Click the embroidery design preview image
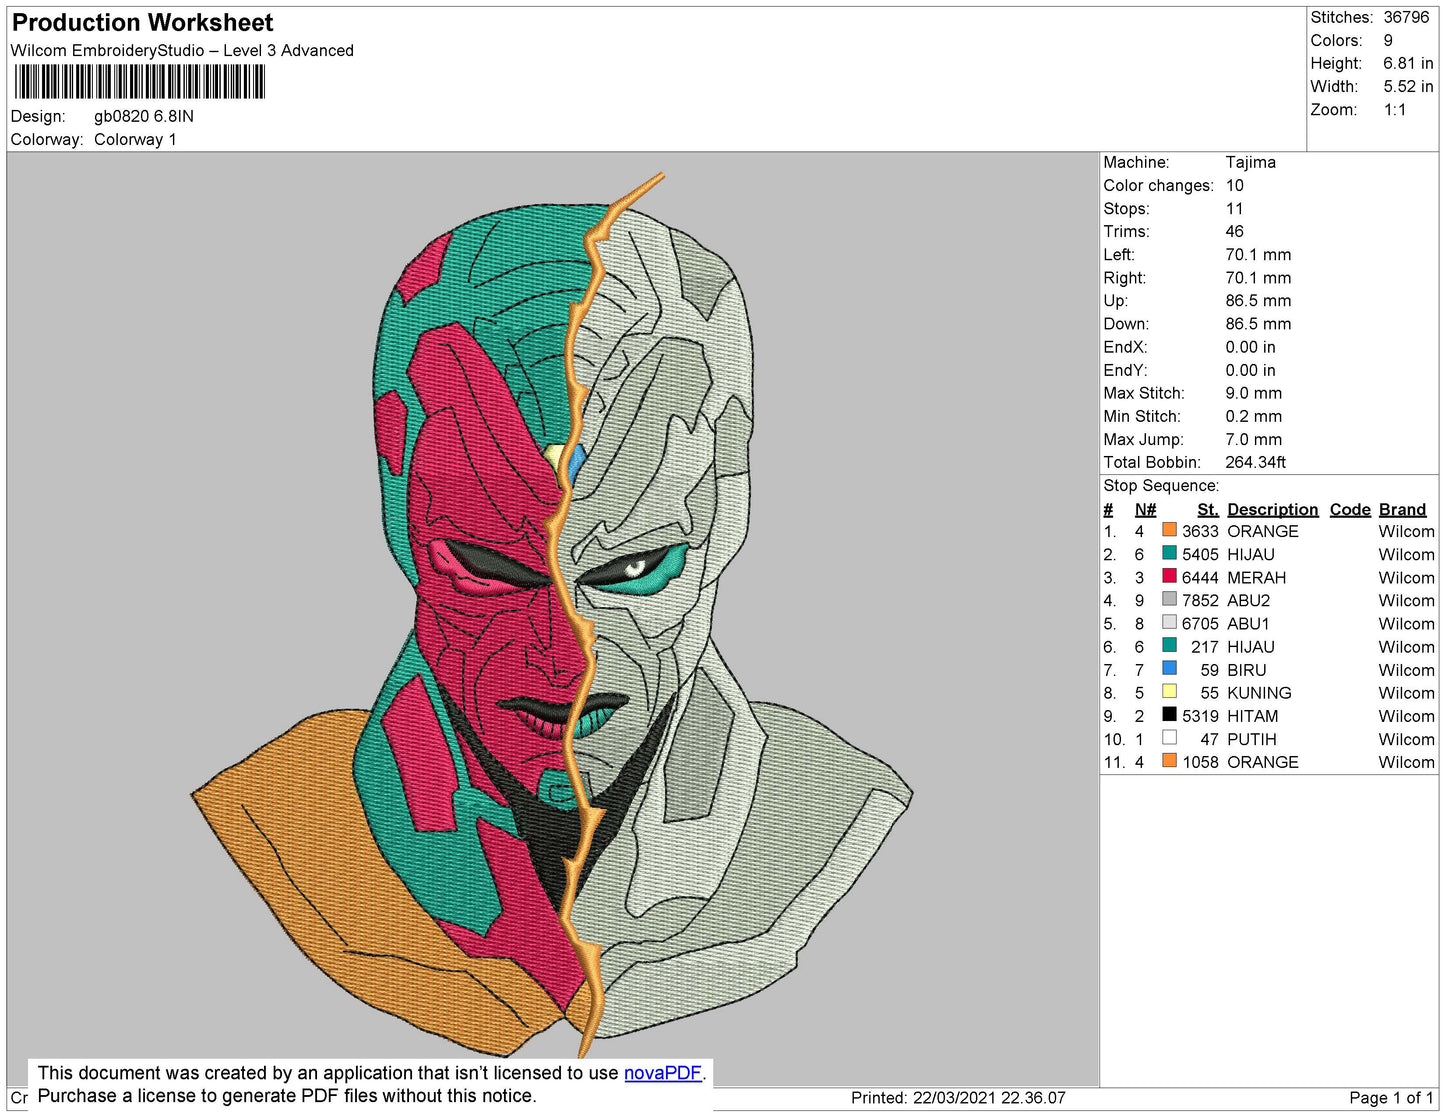The width and height of the screenshot is (1445, 1117). tap(552, 615)
